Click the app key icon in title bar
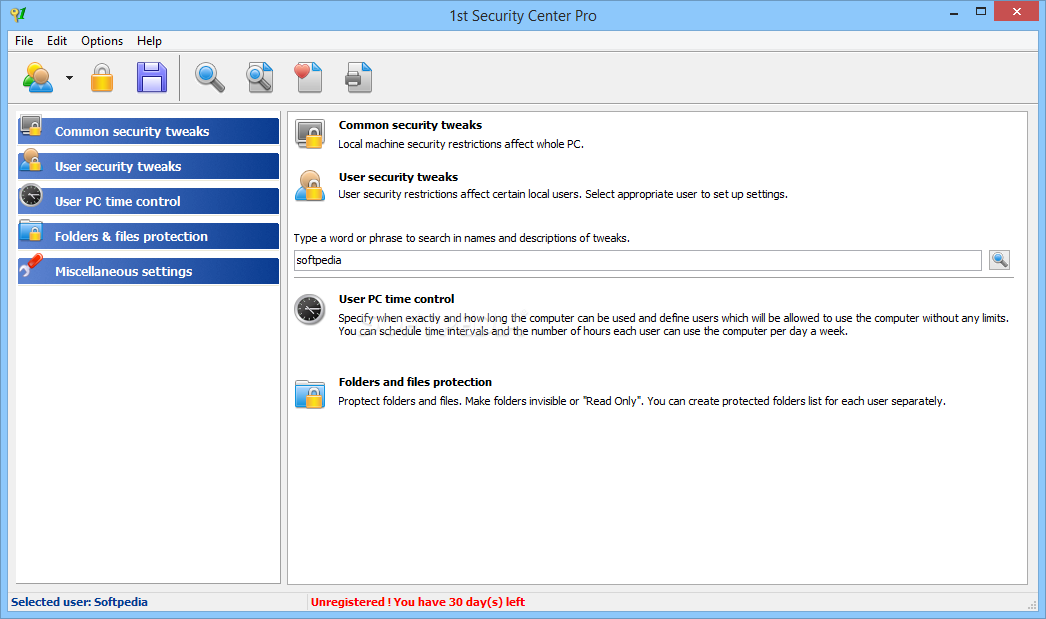This screenshot has width=1046, height=619. [x=18, y=14]
